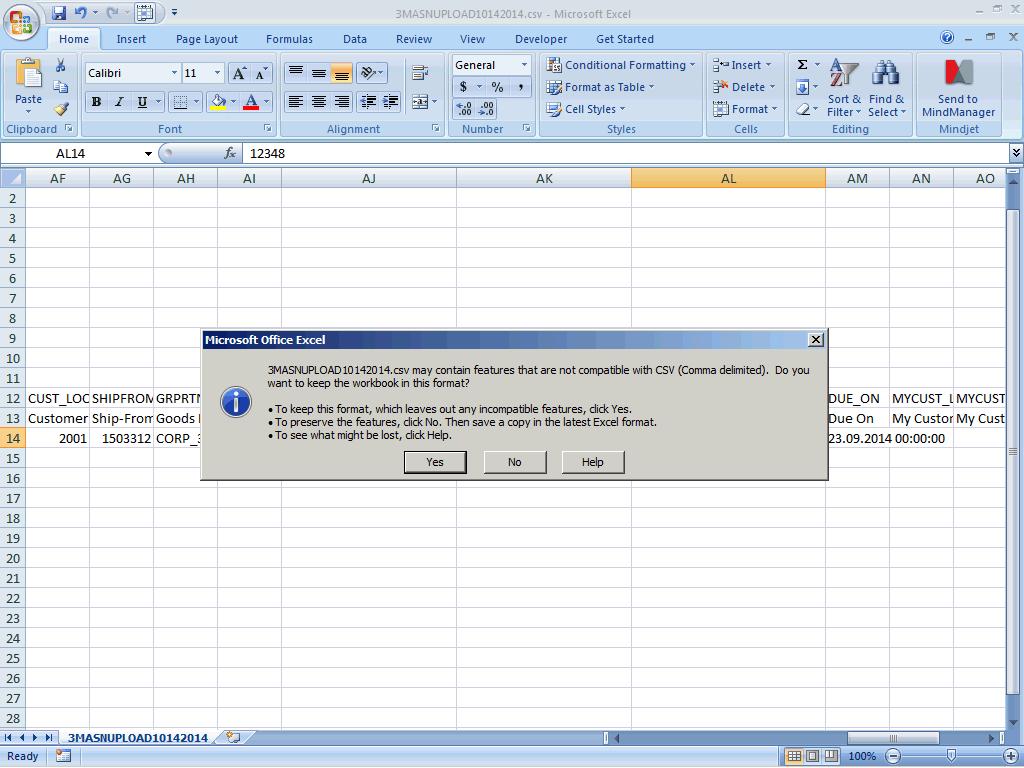Switch to the Formulas tab
The image size is (1024, 768).
[x=289, y=39]
